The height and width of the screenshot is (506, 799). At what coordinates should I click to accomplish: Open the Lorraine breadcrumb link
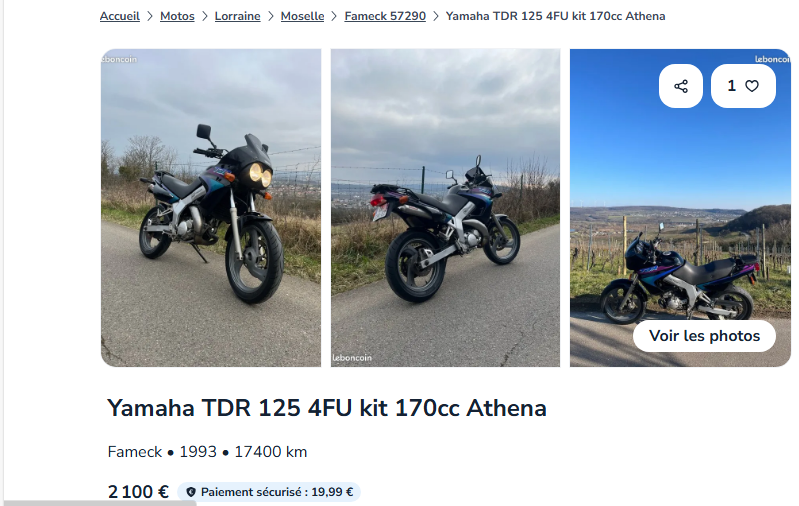click(237, 16)
